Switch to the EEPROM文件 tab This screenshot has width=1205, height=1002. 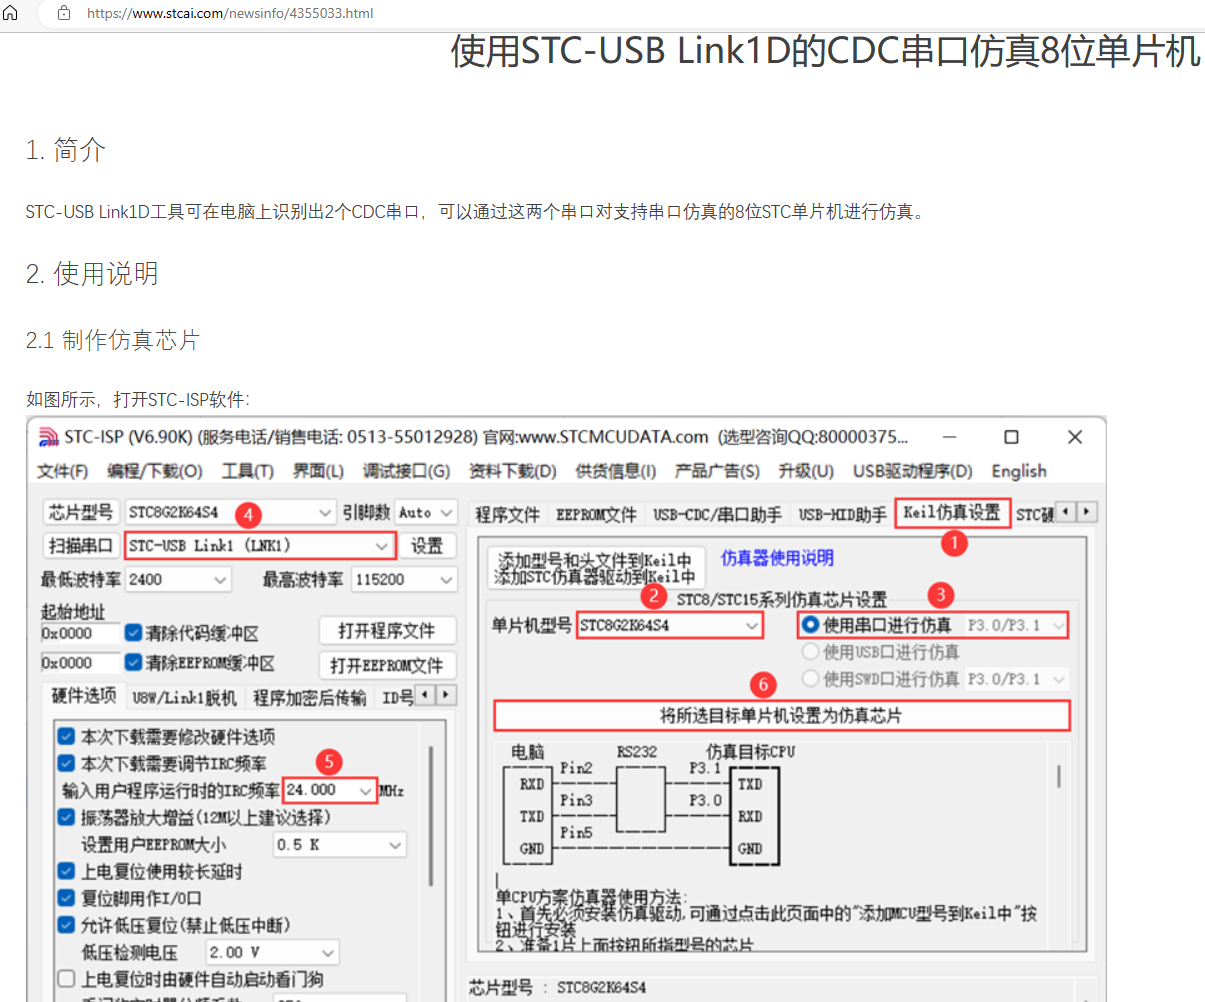tap(596, 514)
